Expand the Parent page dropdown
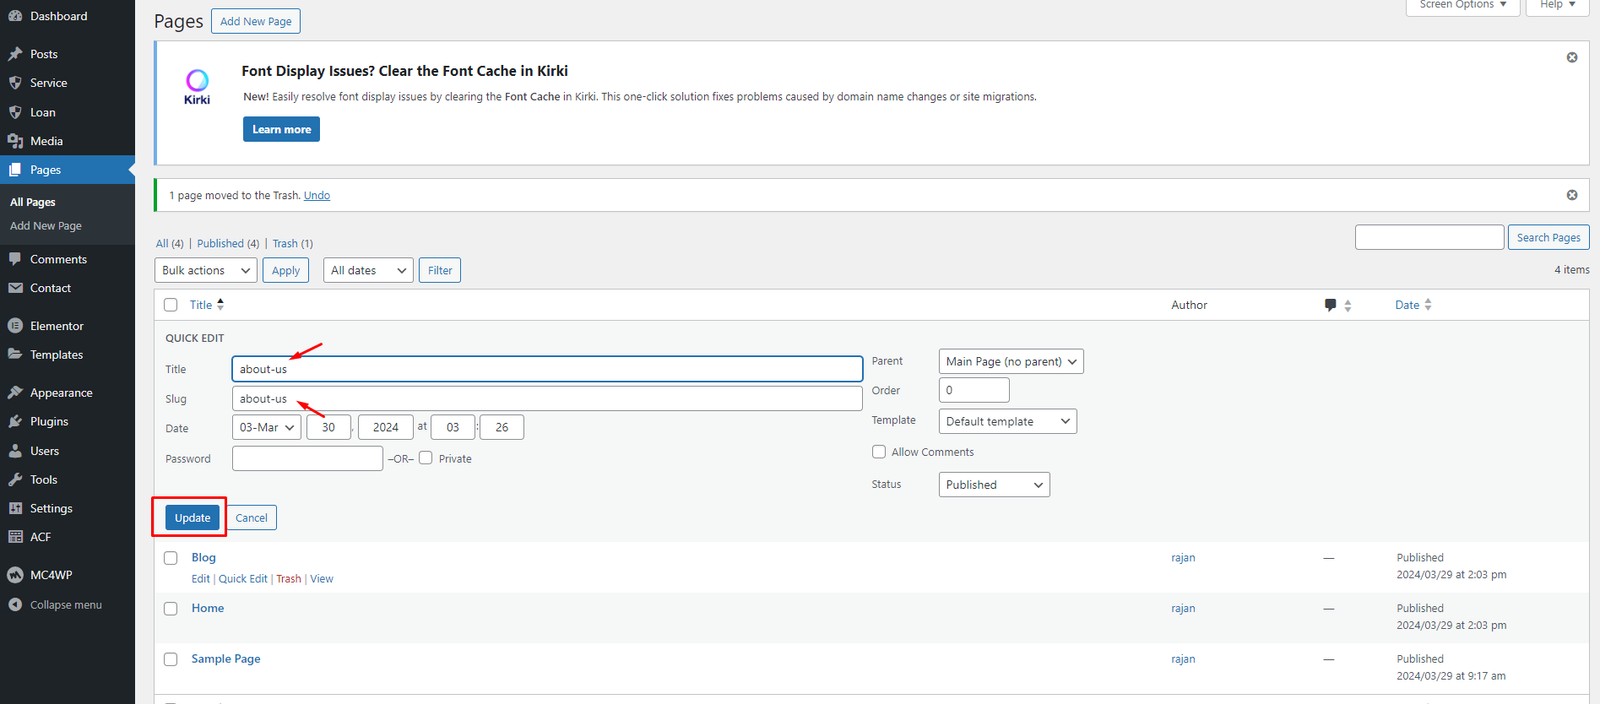 point(1010,362)
